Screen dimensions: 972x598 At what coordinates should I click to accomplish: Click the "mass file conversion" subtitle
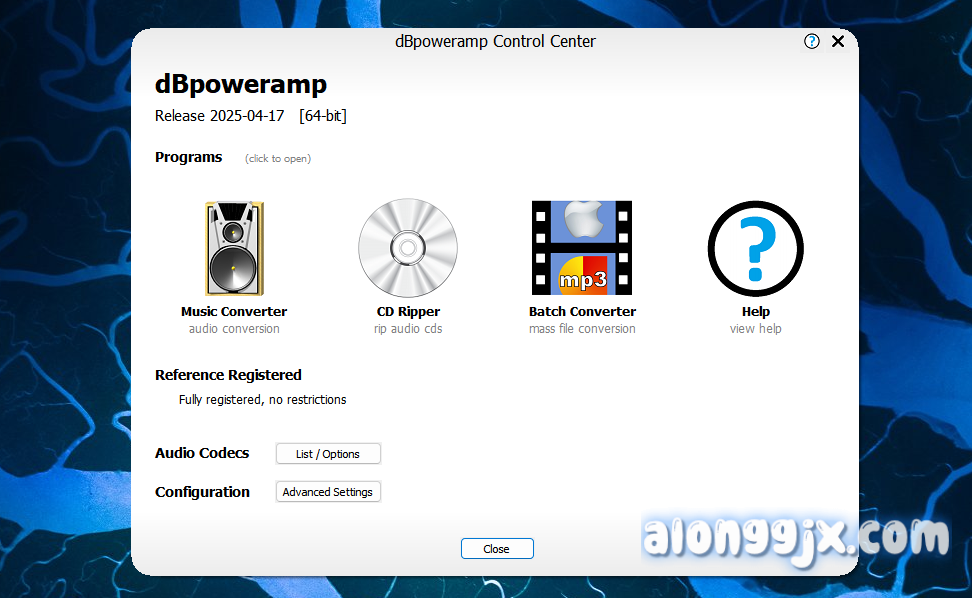pyautogui.click(x=582, y=329)
